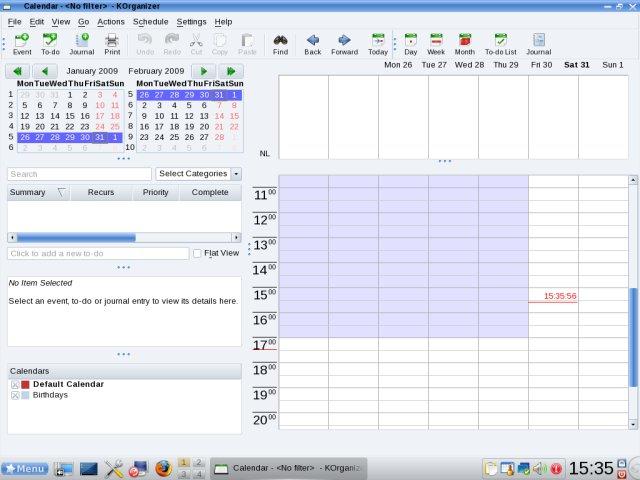Open the Actions menu
This screenshot has width=640, height=480.
111,21
